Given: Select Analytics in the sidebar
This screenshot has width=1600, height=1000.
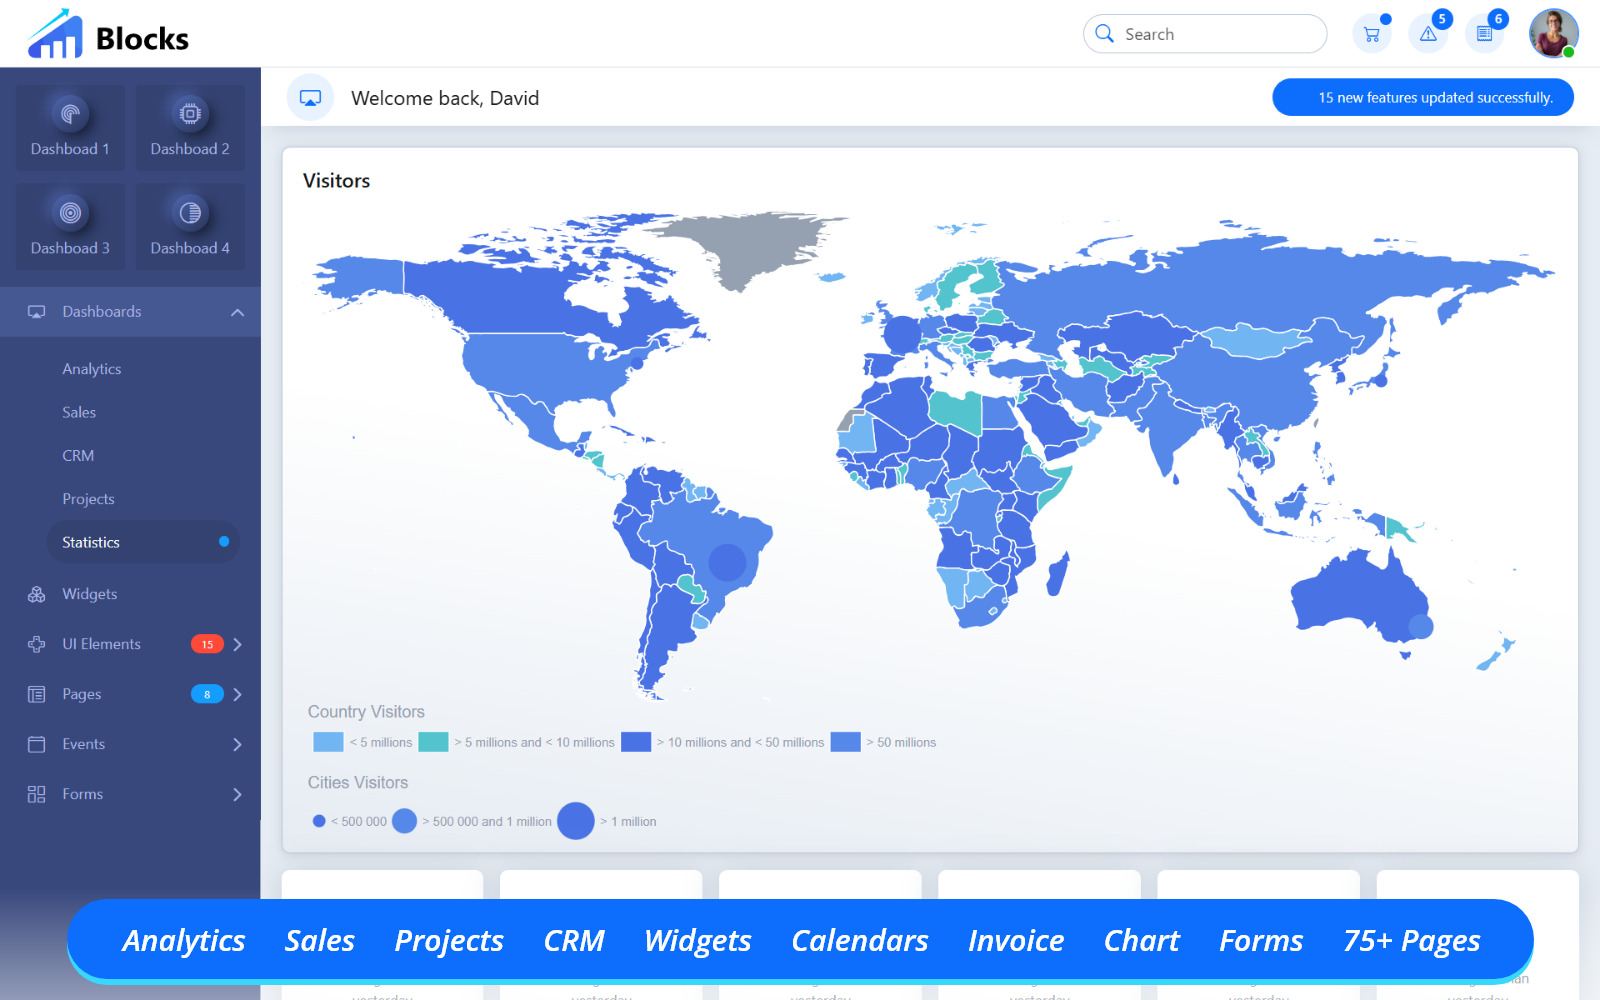Looking at the screenshot, I should [x=92, y=369].
